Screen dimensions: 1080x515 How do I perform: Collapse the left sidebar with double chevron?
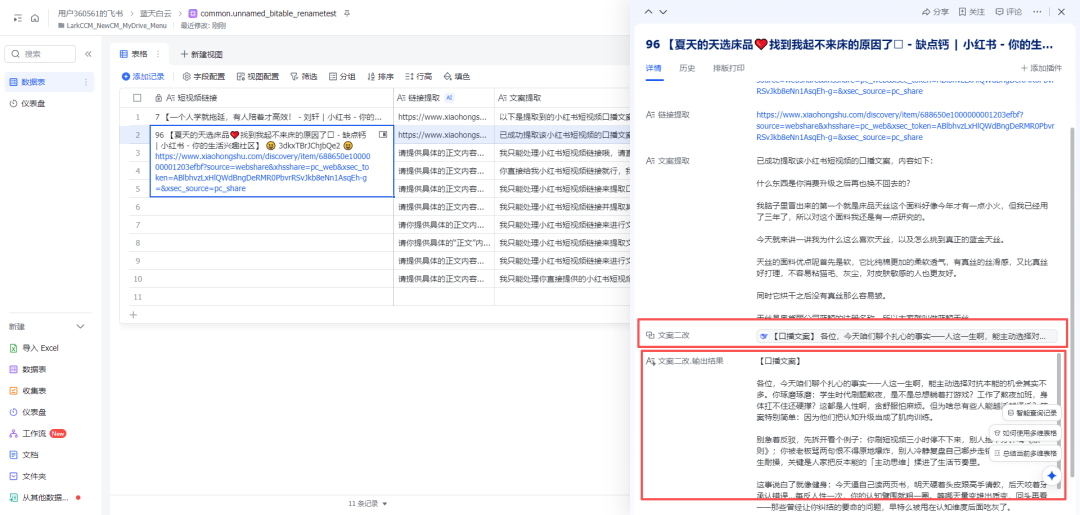(88, 54)
